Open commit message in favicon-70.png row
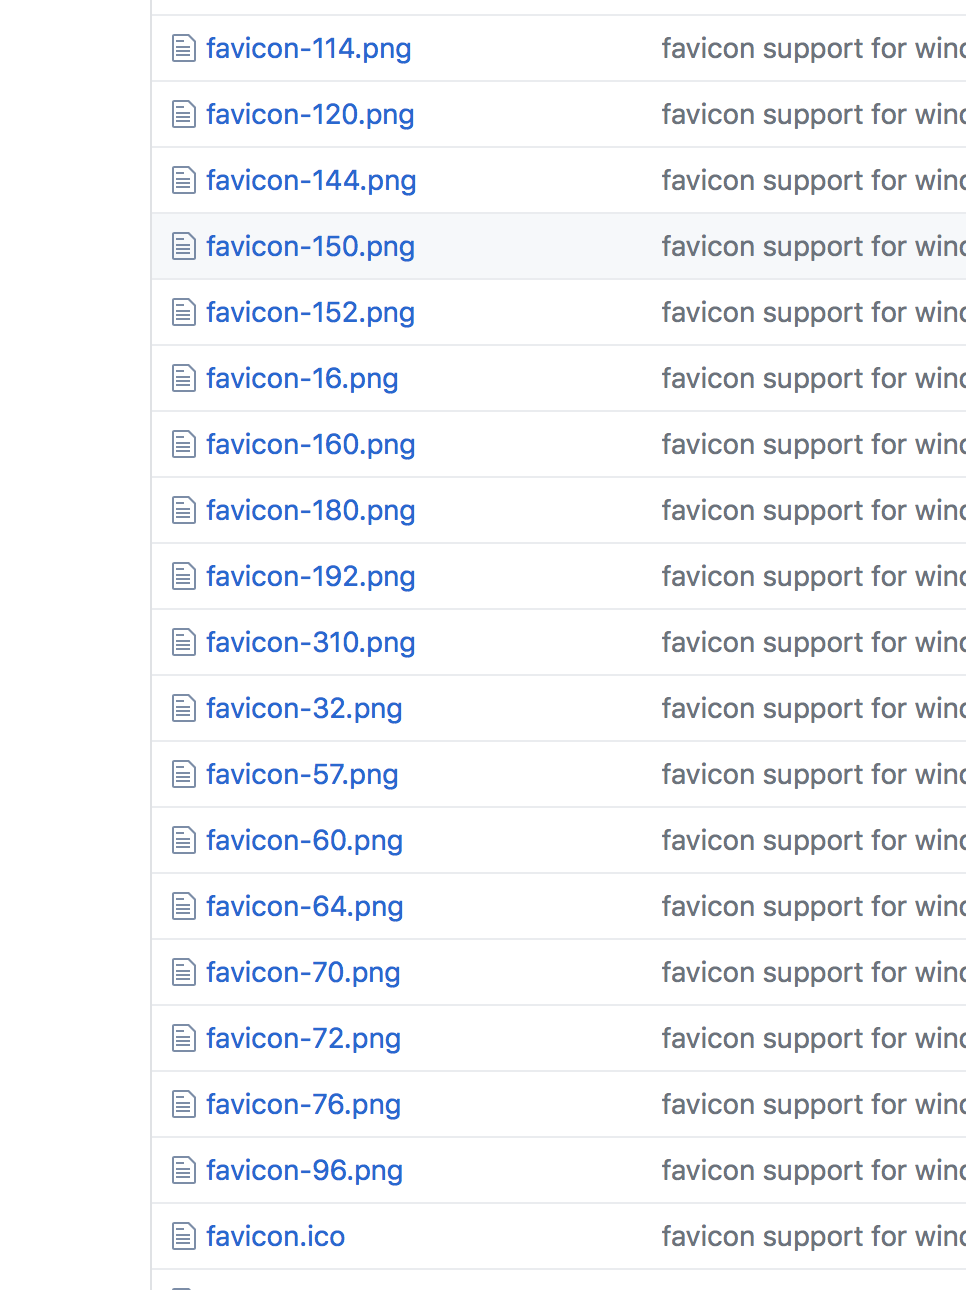966x1290 pixels. pos(813,972)
